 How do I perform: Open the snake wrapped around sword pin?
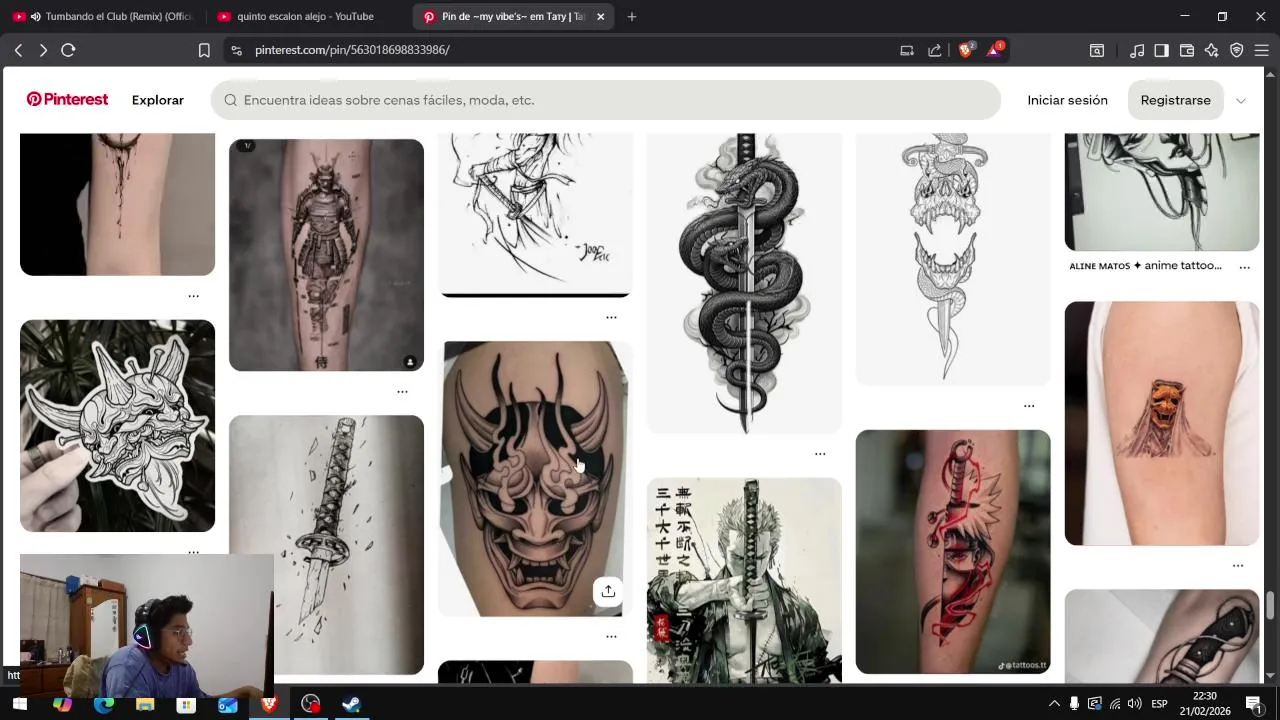tap(744, 283)
